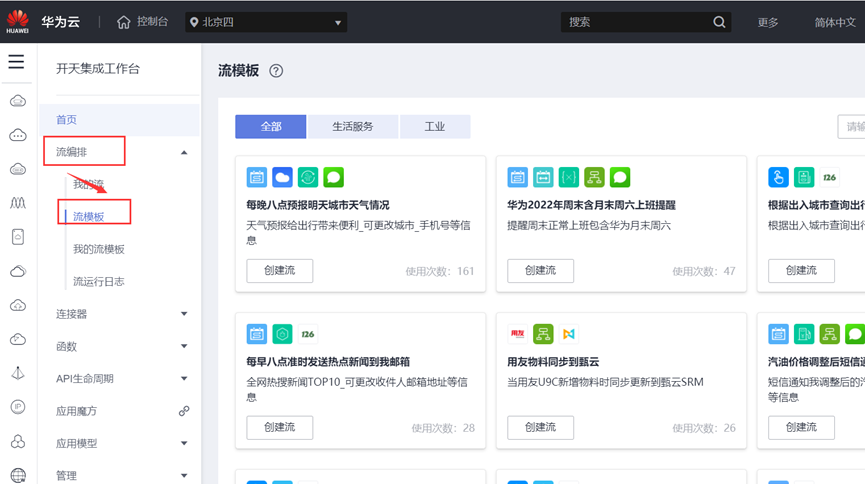Click the Huawei Cloud logo
Viewport: 865px width, 484px height.
[18, 22]
